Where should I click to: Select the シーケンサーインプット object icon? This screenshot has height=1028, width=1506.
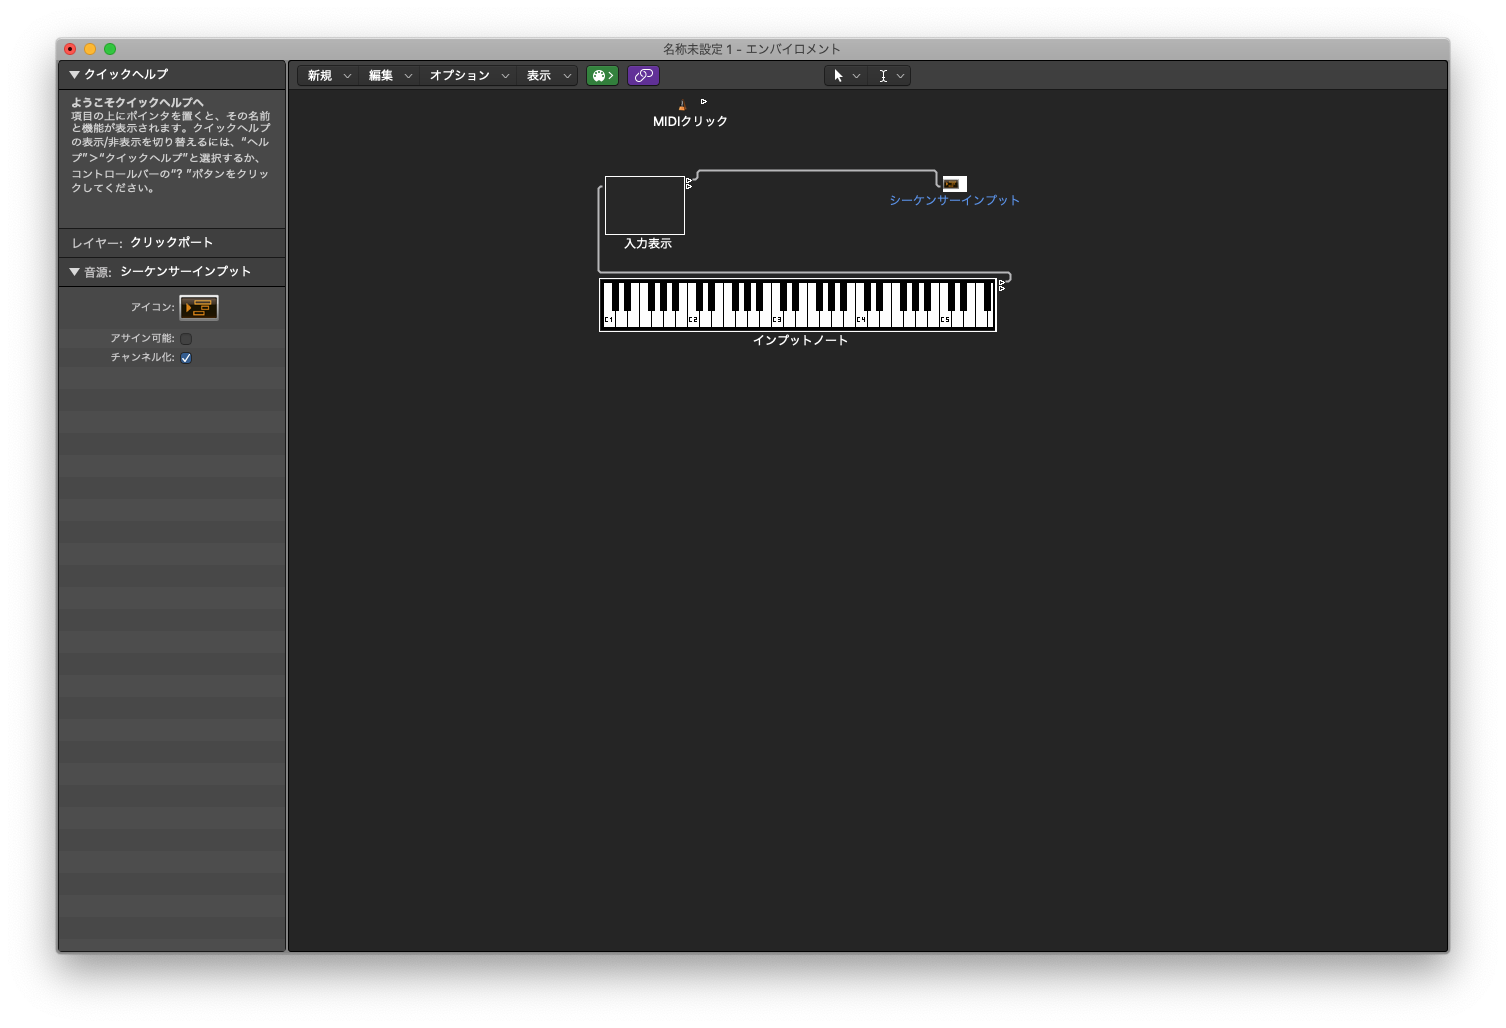(953, 184)
